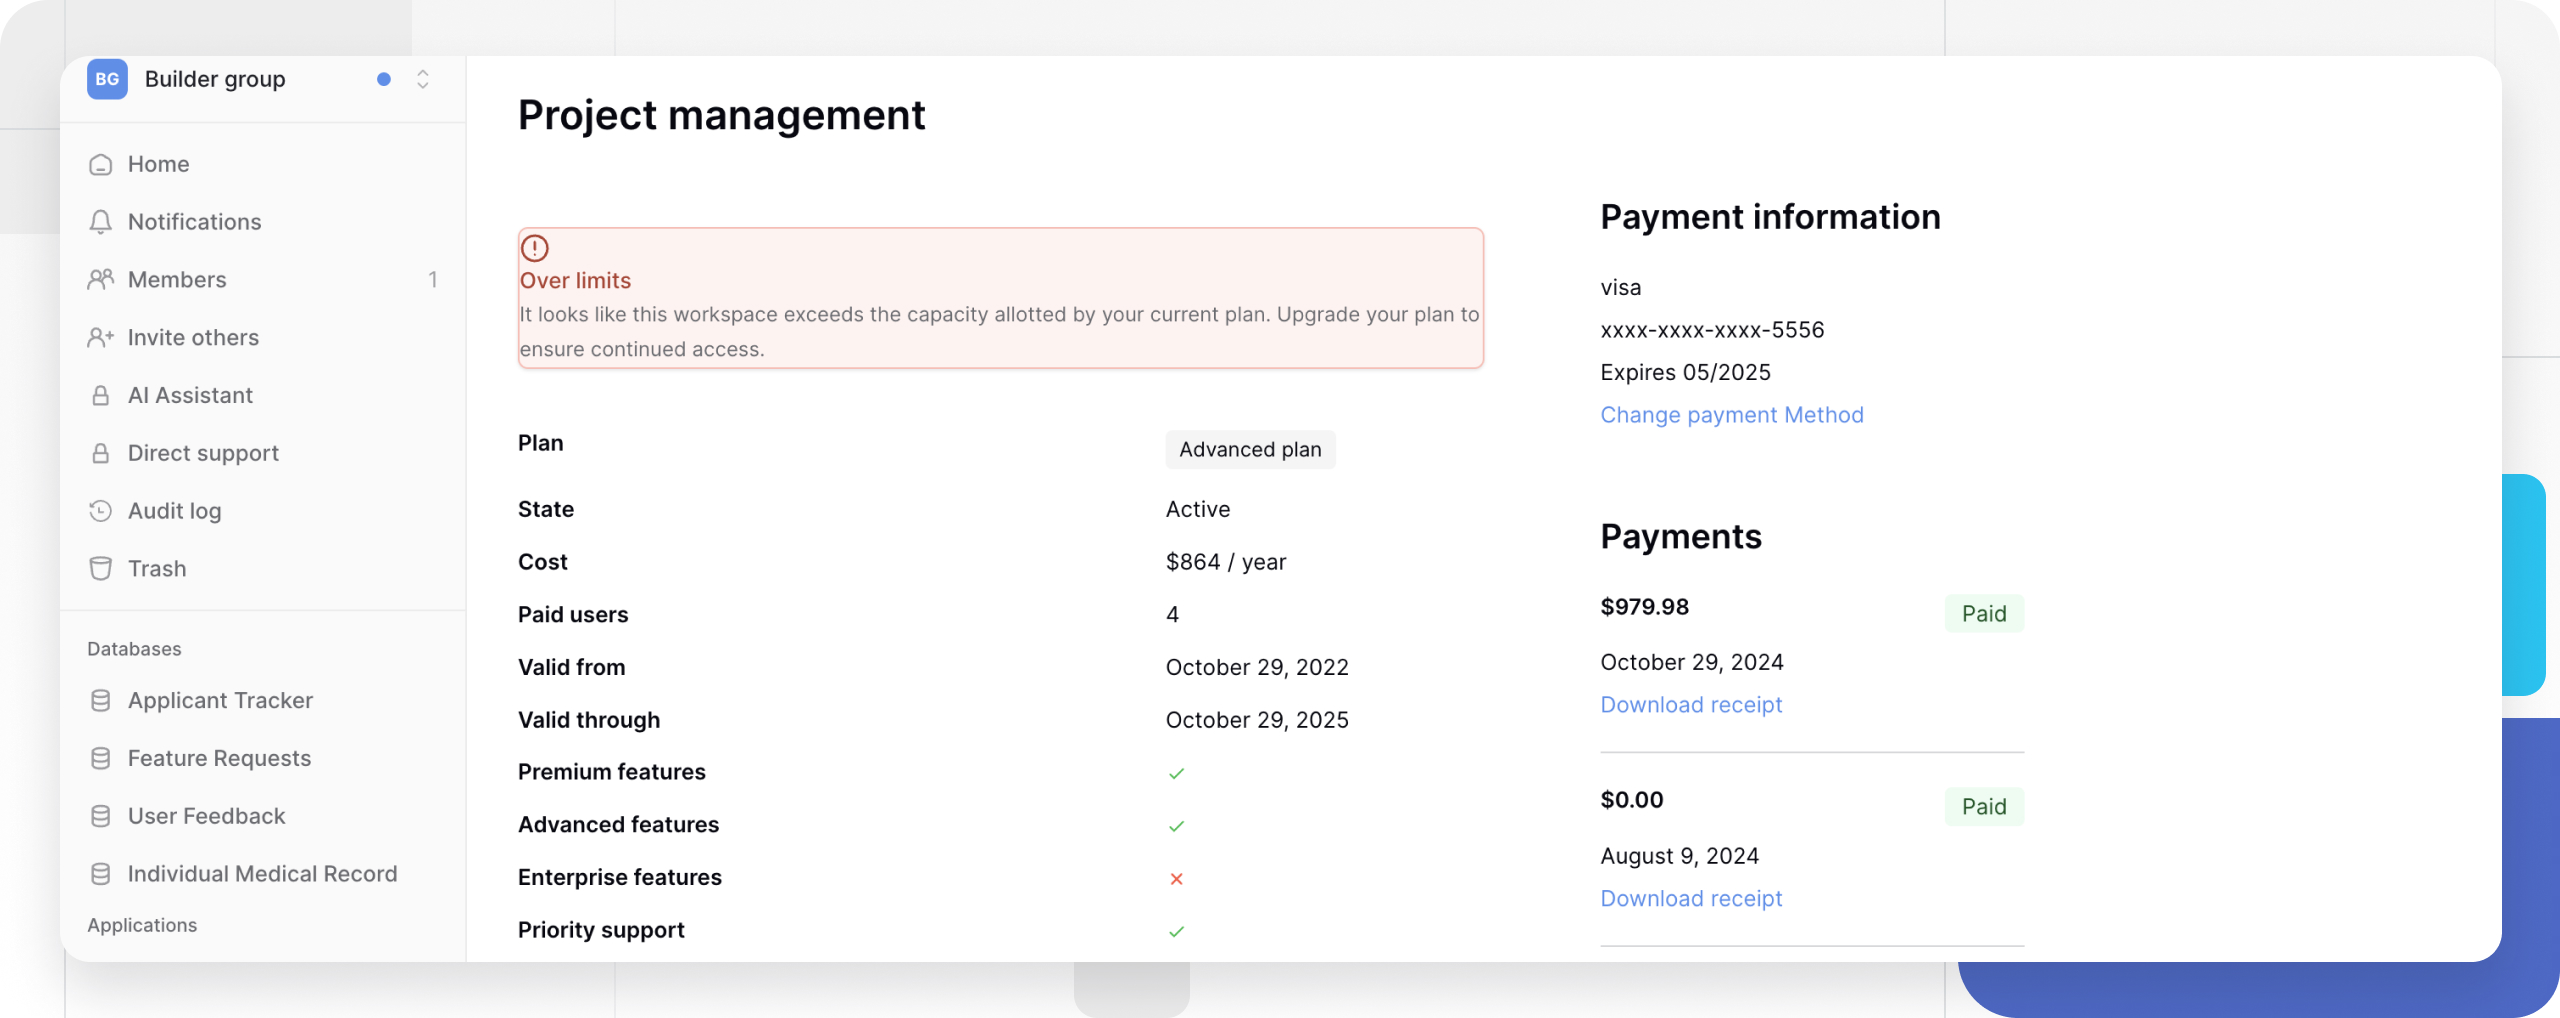Open the Feature Requests database
The width and height of the screenshot is (2560, 1018).
pos(219,758)
